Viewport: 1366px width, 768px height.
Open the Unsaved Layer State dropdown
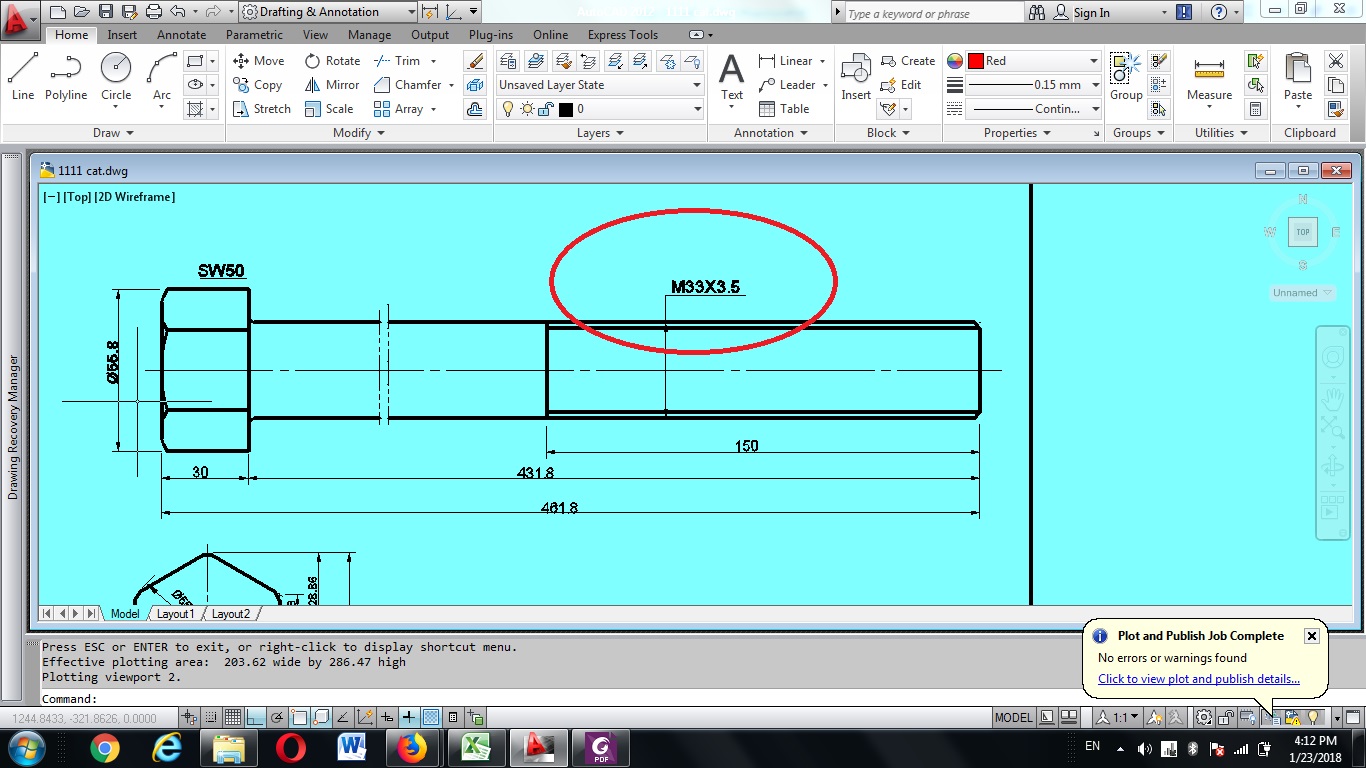click(600, 85)
